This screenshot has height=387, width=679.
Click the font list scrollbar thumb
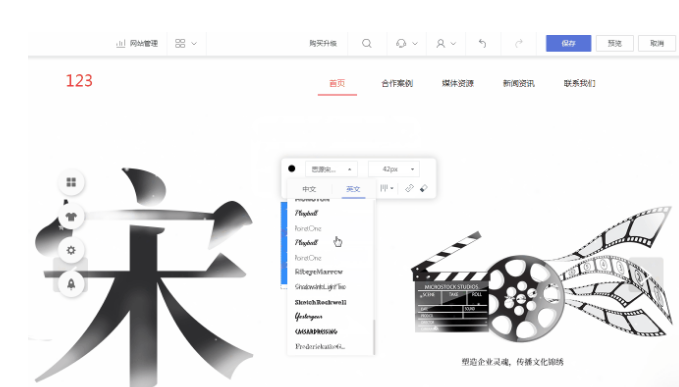(x=374, y=336)
